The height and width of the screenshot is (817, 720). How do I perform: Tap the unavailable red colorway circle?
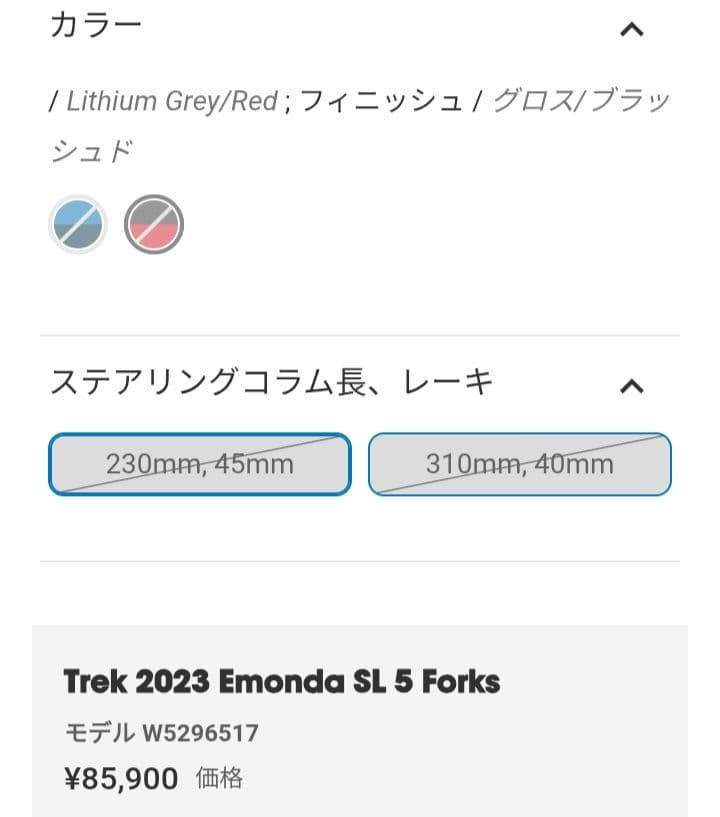[154, 223]
